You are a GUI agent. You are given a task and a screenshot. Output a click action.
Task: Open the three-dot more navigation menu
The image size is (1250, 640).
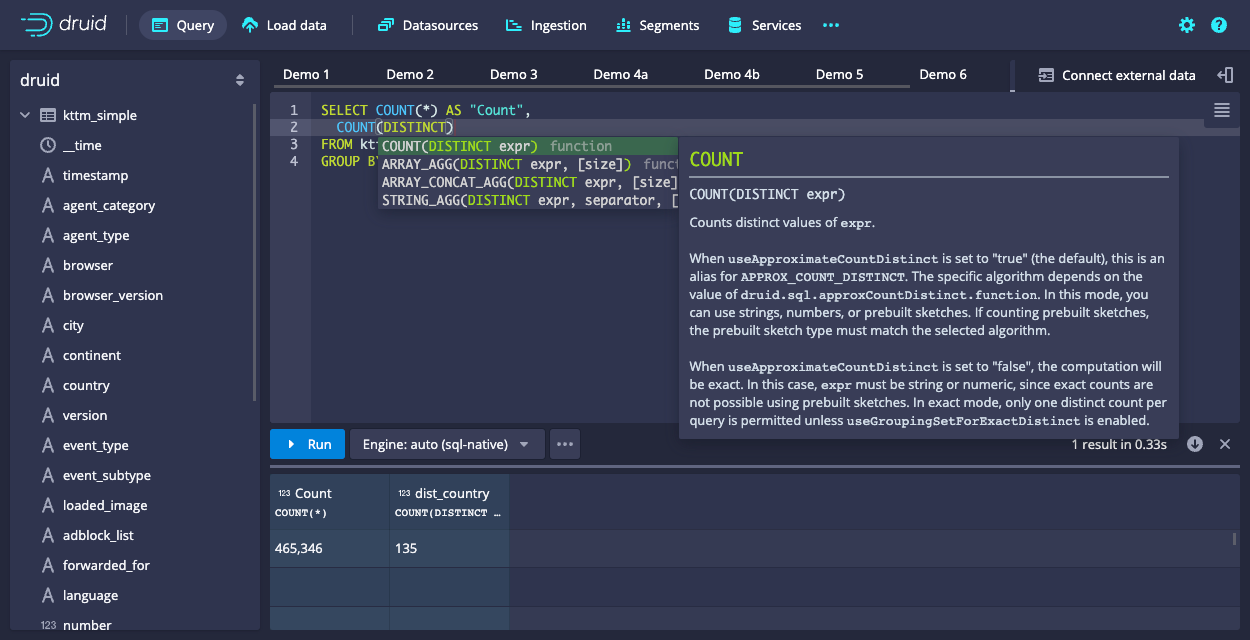coord(830,25)
